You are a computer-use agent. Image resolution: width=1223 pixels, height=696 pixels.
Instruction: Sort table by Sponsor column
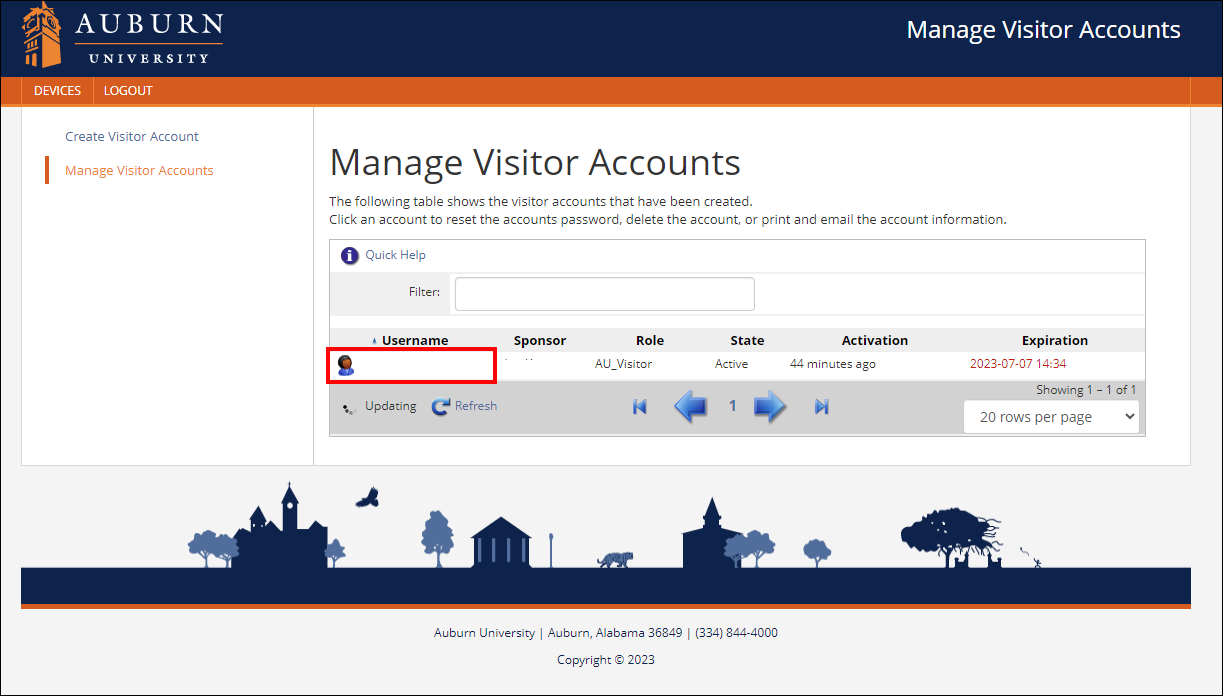pos(540,341)
